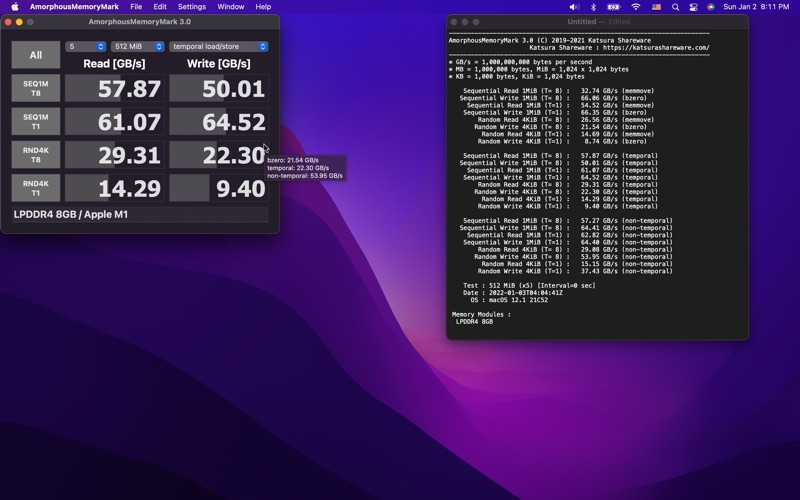Run all benchmarks with the All button
The width and height of the screenshot is (800, 500).
pyautogui.click(x=36, y=55)
